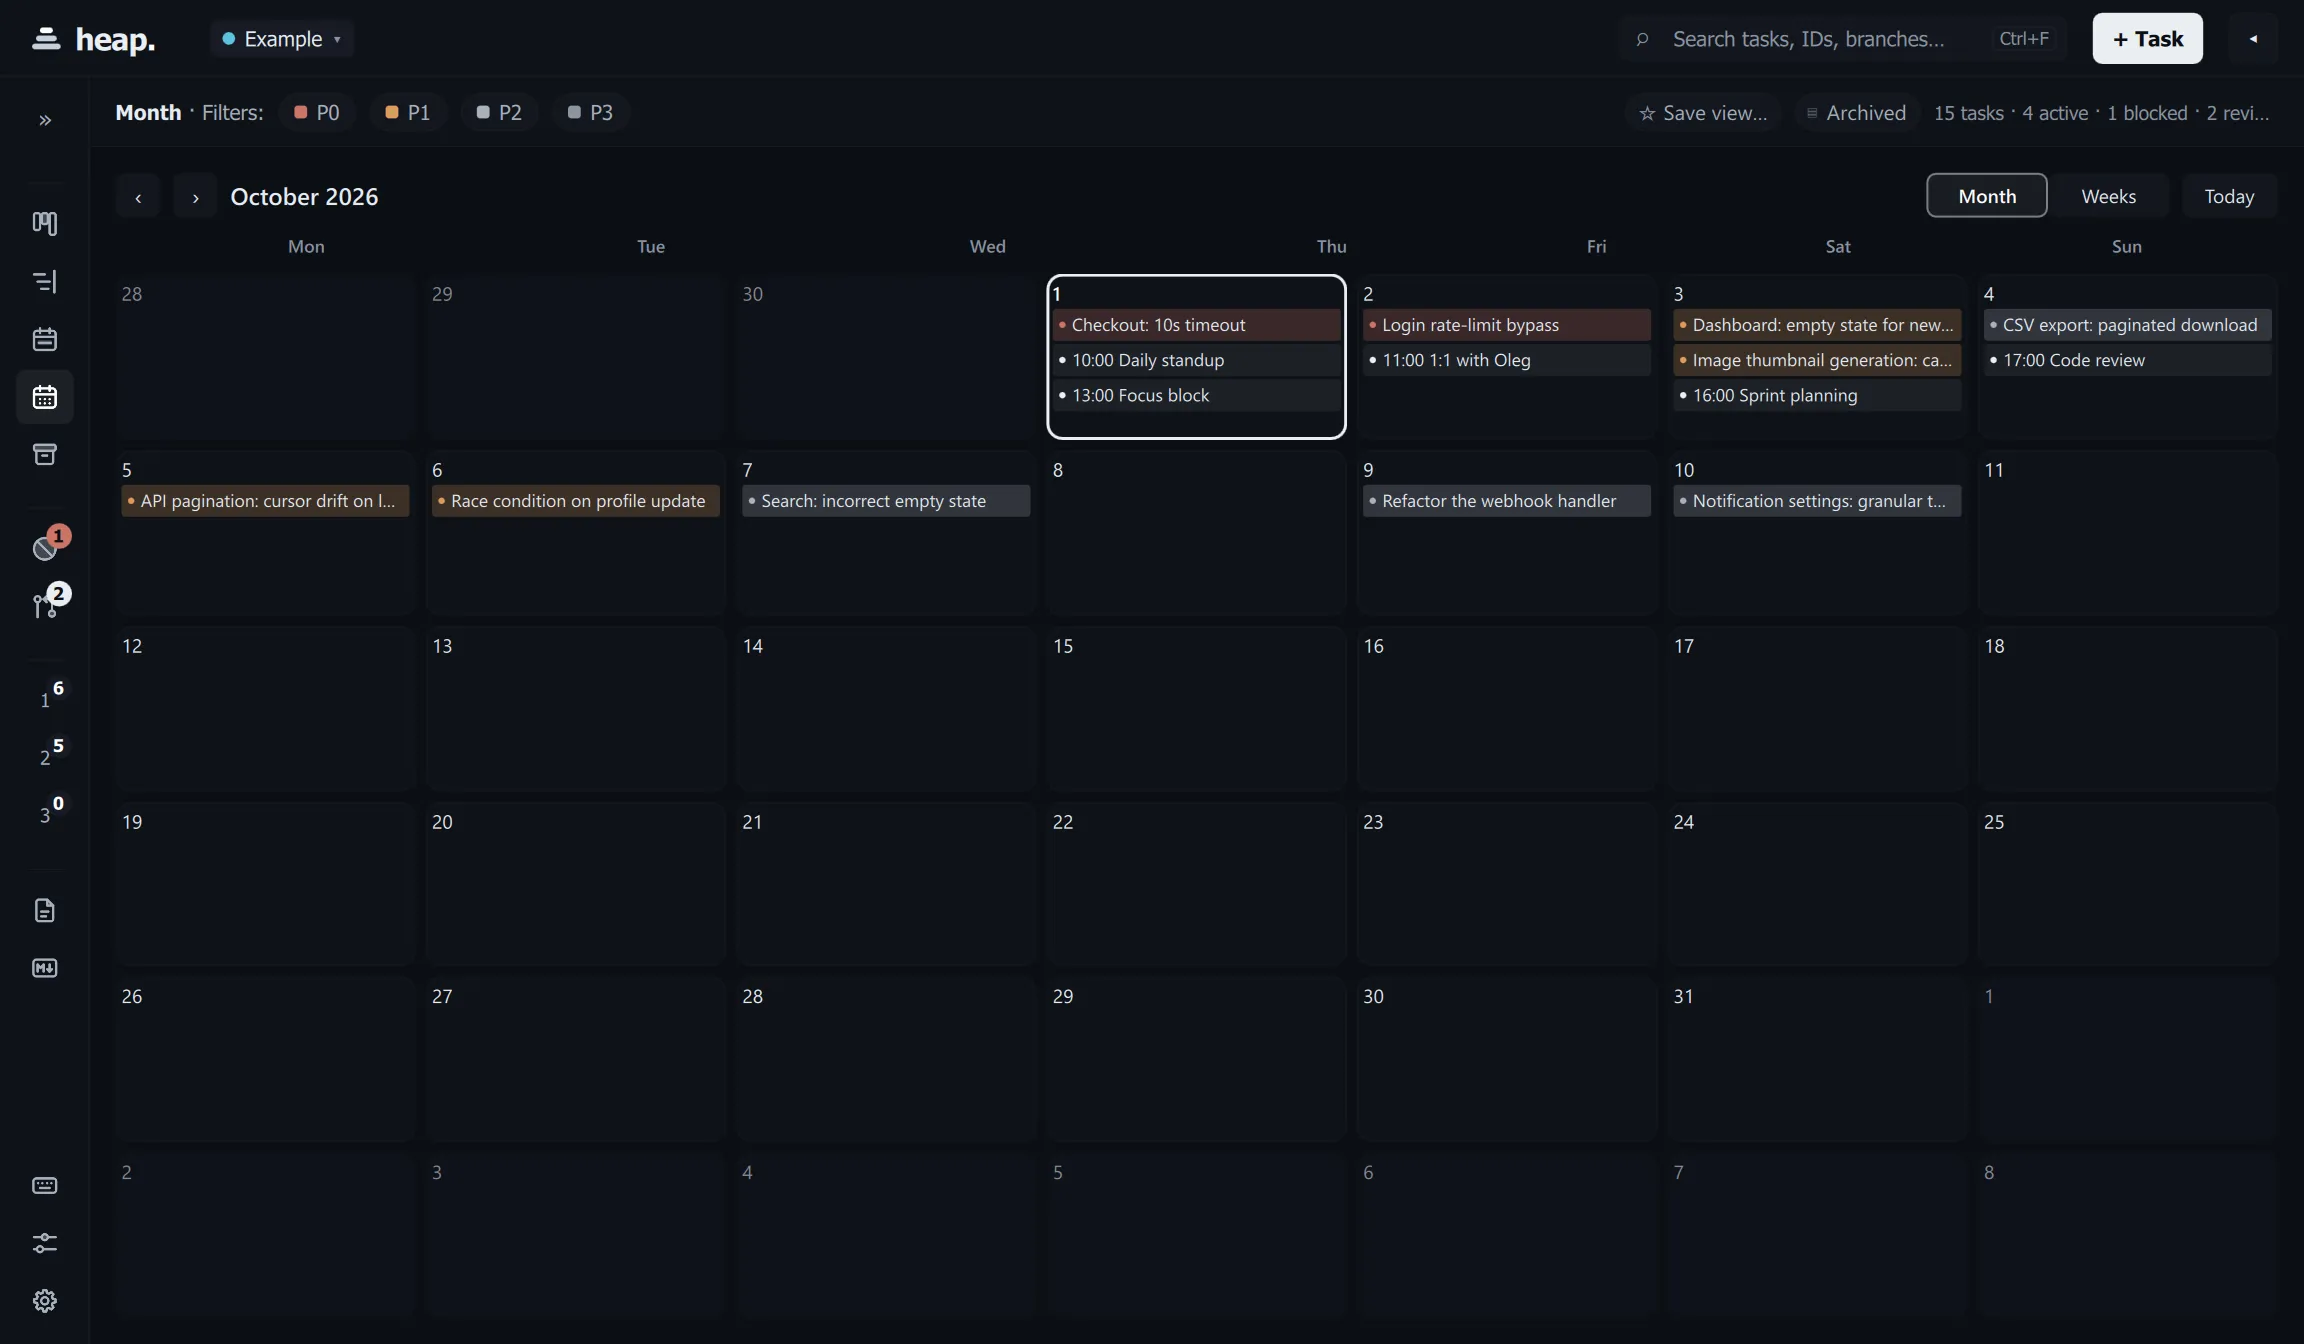The height and width of the screenshot is (1344, 2304).
Task: Toggle Archived tasks visibility
Action: (1855, 112)
